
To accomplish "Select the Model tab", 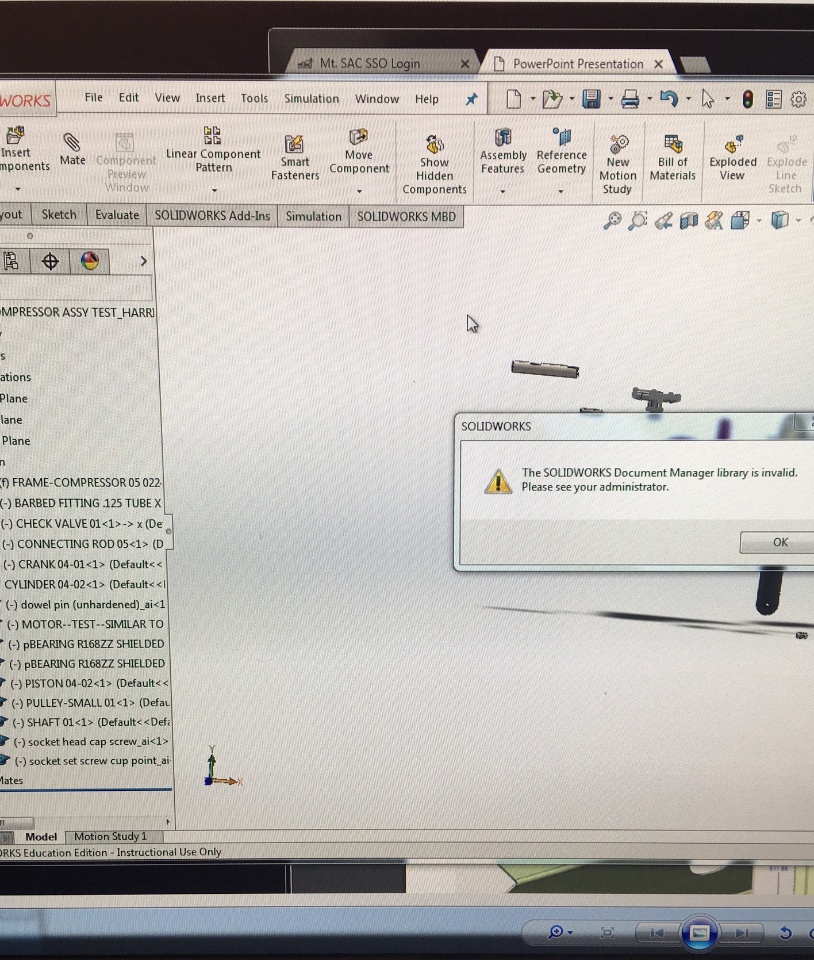I will tap(40, 836).
